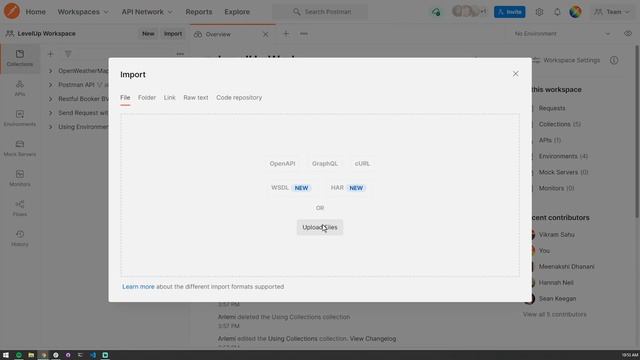Click the sync status icon
Image resolution: width=640 pixels, height=360 pixels.
pyautogui.click(x=436, y=12)
